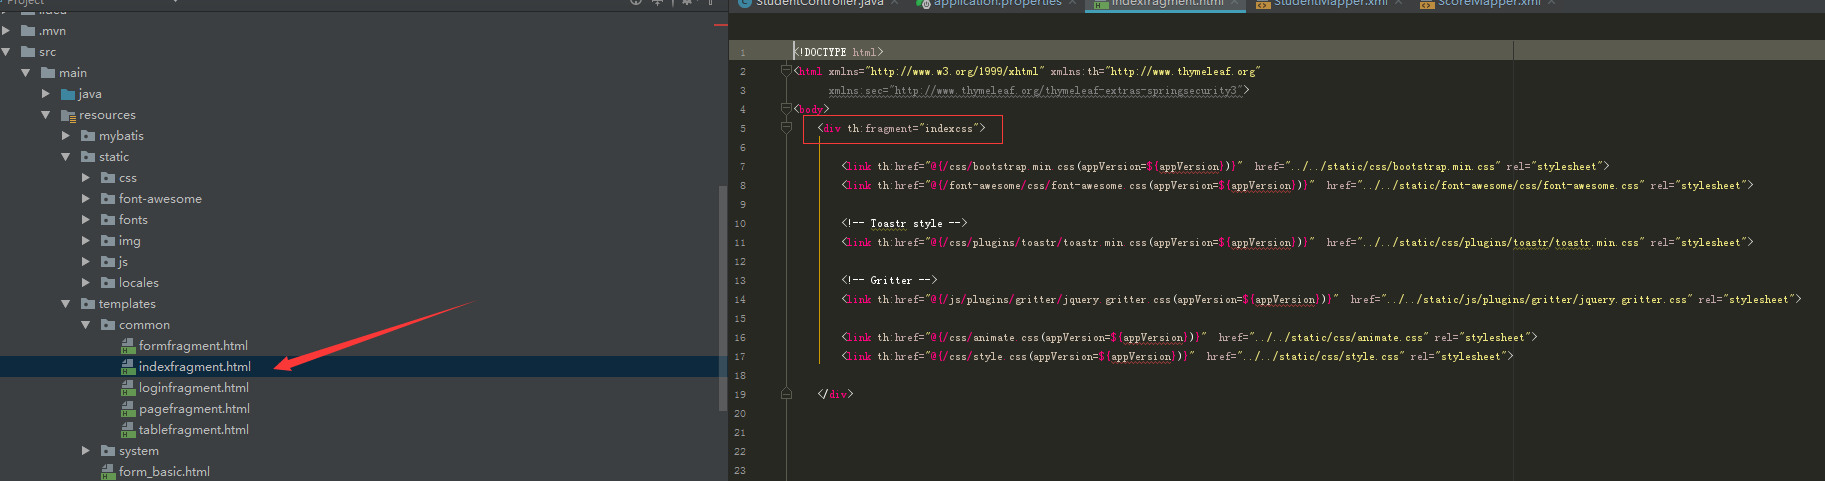Collapse the templates folder arrow
Image resolution: width=1825 pixels, height=481 pixels.
click(66, 304)
